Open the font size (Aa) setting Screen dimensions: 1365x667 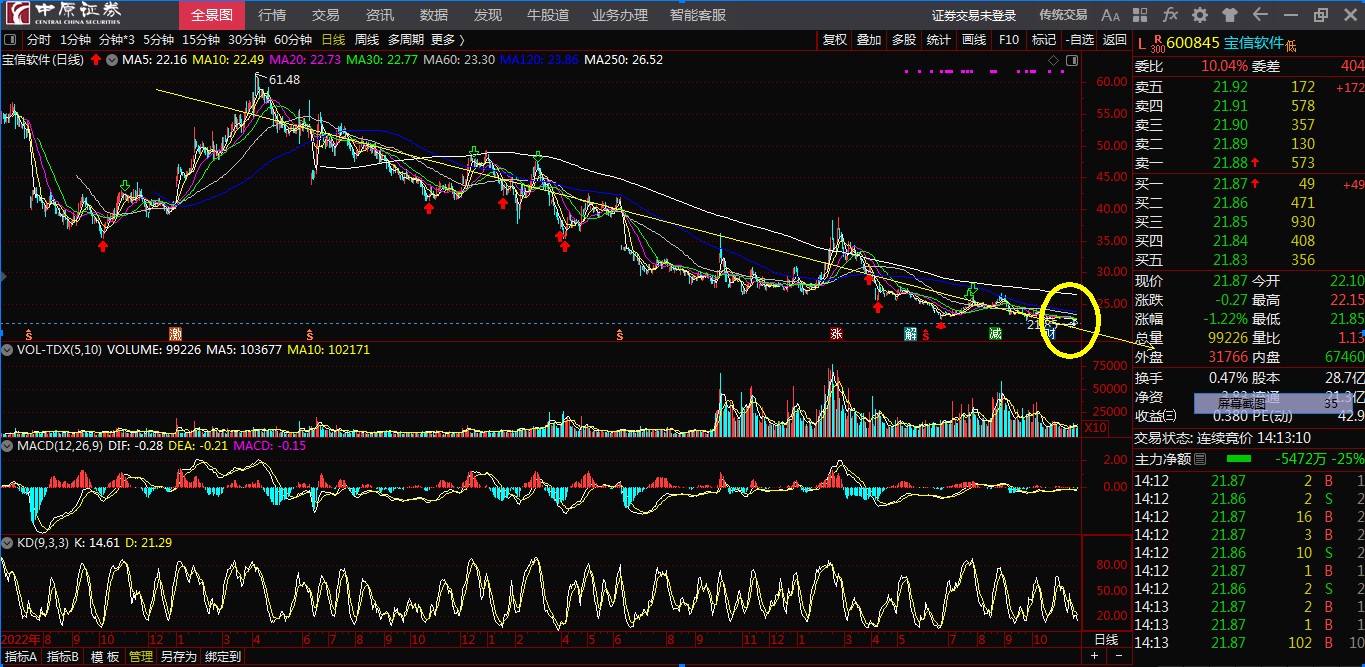click(1110, 15)
